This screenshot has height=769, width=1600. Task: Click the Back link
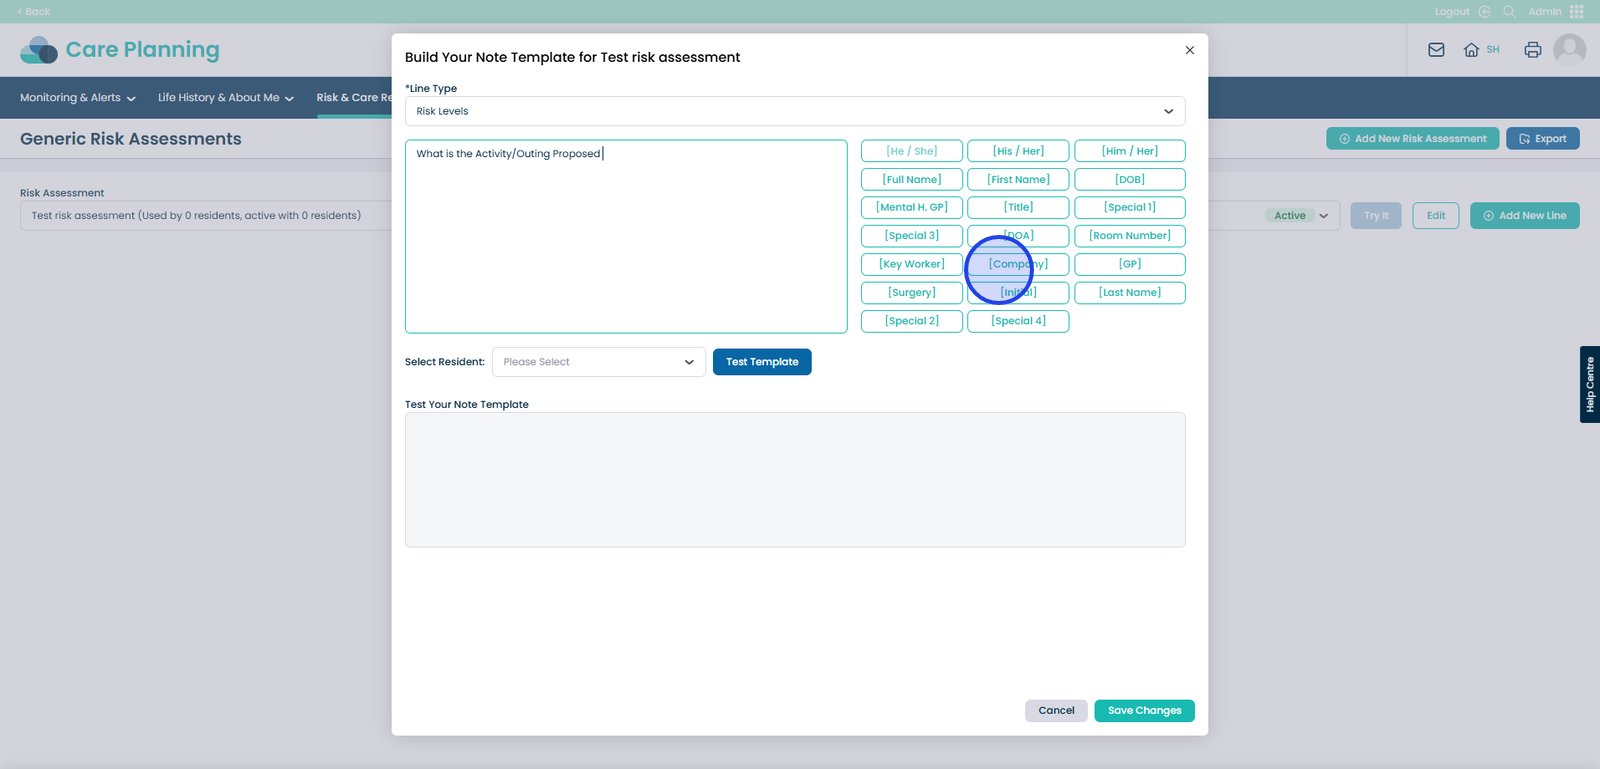pos(34,12)
